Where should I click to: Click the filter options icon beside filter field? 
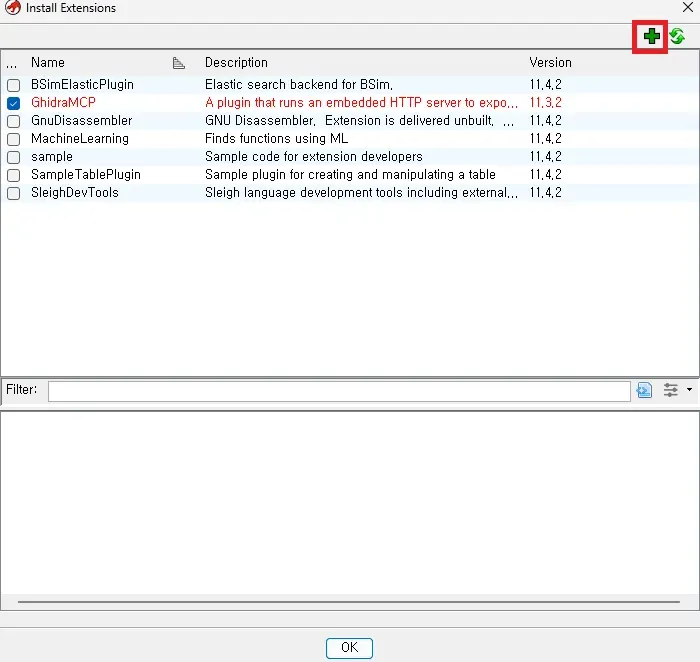[x=644, y=390]
